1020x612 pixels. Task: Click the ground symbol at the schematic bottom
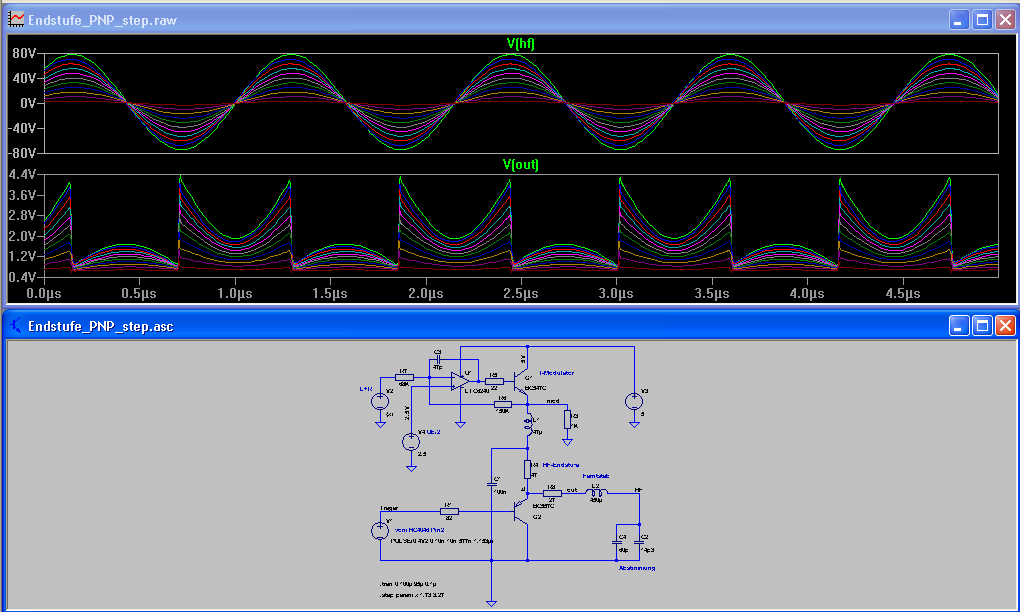[x=491, y=604]
